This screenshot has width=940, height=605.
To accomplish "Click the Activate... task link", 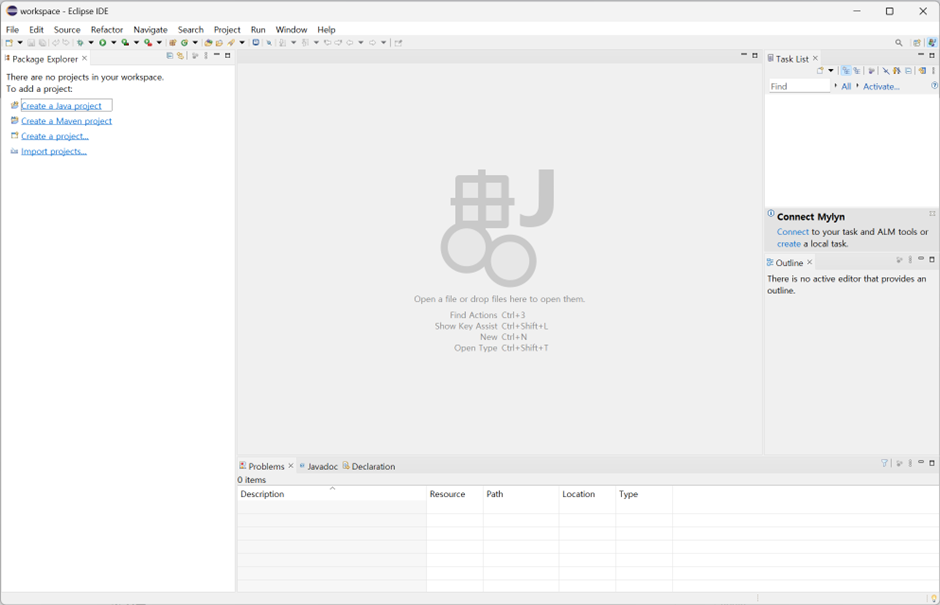I will pos(881,86).
